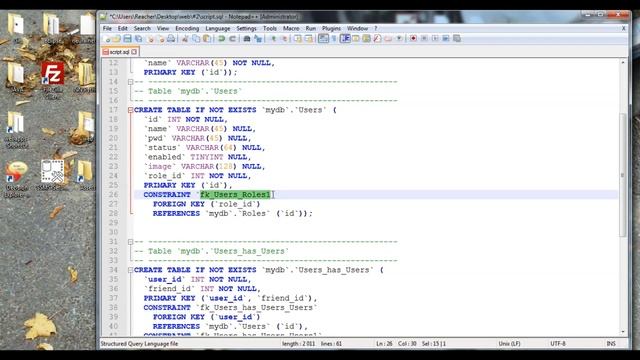This screenshot has width=640, height=360.
Task: Open the View menu
Action: point(162,28)
